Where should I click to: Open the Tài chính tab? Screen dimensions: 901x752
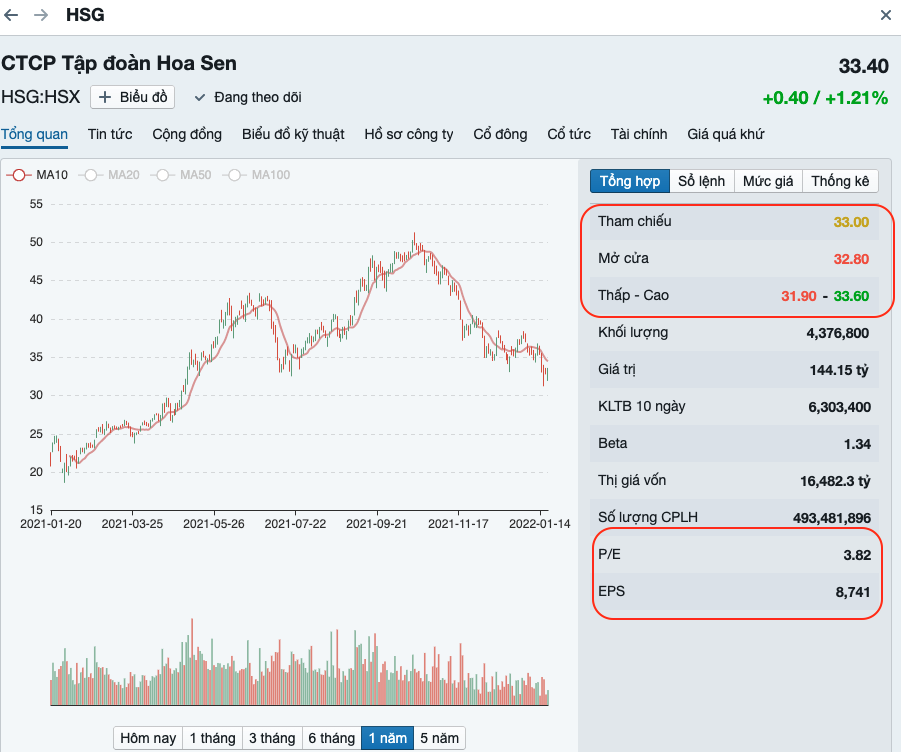pos(639,134)
